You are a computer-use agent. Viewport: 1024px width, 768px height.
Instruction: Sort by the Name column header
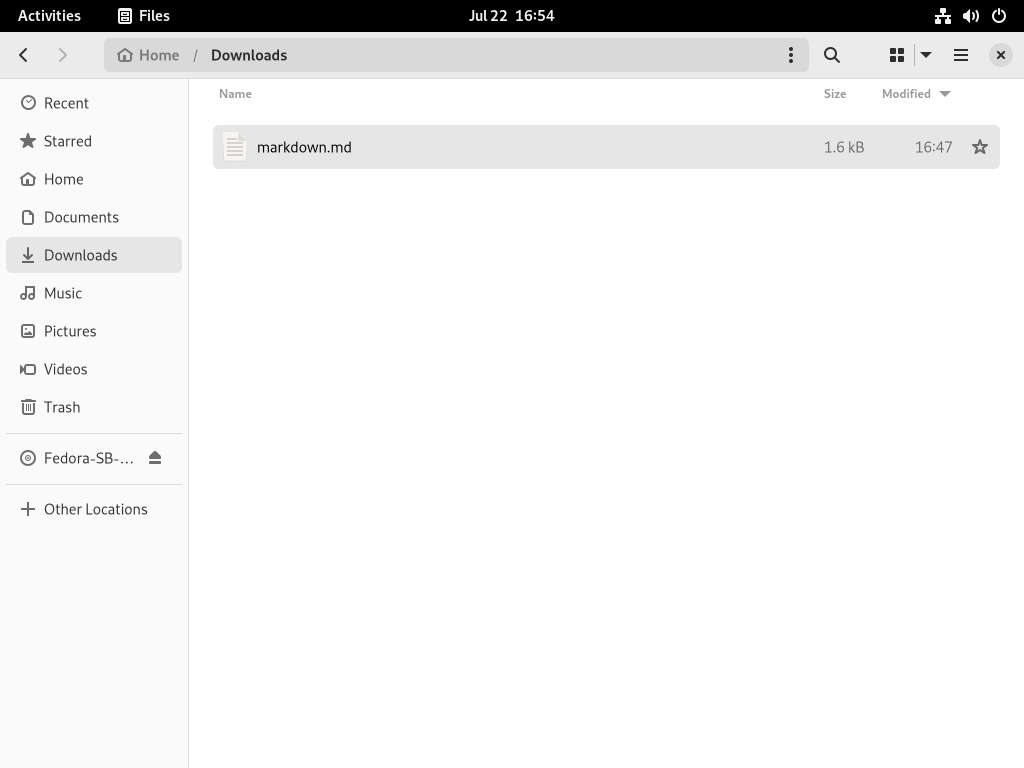click(235, 93)
